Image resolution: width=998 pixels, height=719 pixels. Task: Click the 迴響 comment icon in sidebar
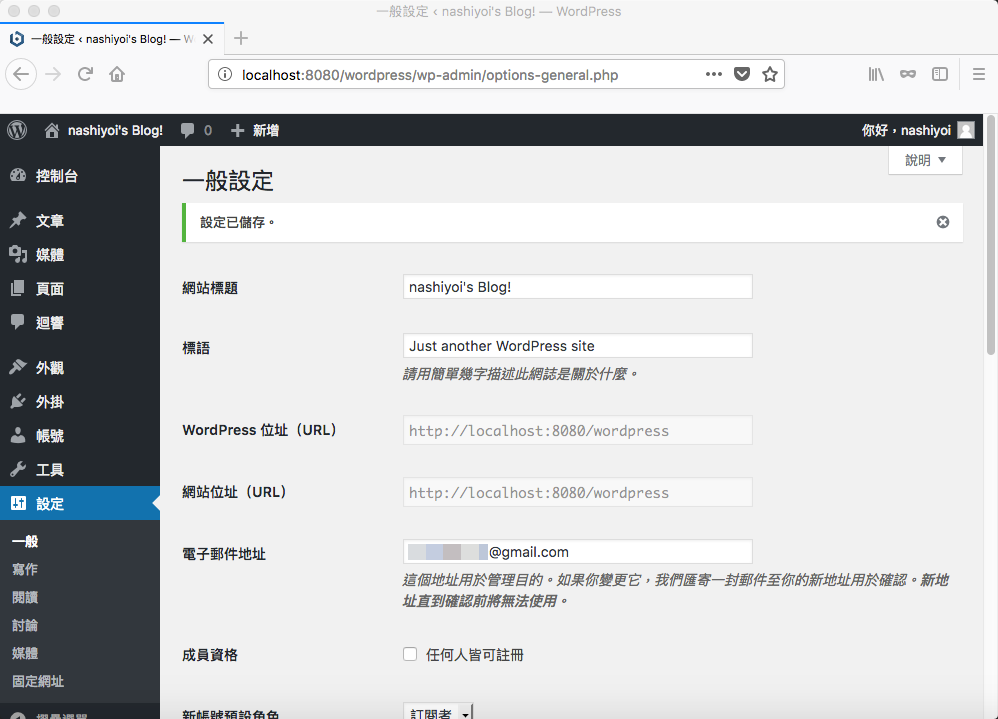pyautogui.click(x=18, y=322)
